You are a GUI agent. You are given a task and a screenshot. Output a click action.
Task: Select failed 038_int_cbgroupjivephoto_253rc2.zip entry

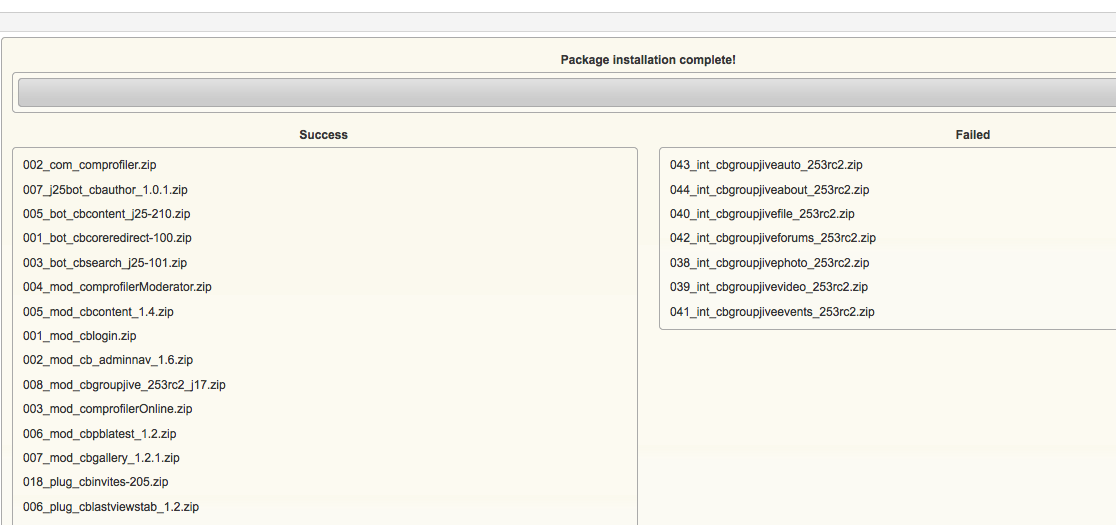click(769, 263)
